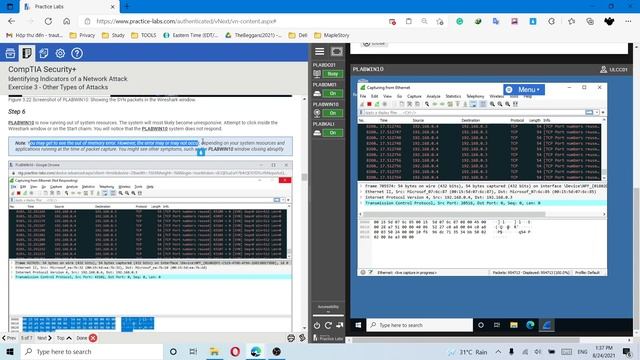Click the Done button with red X
The height and width of the screenshot is (360, 640).
(87, 338)
